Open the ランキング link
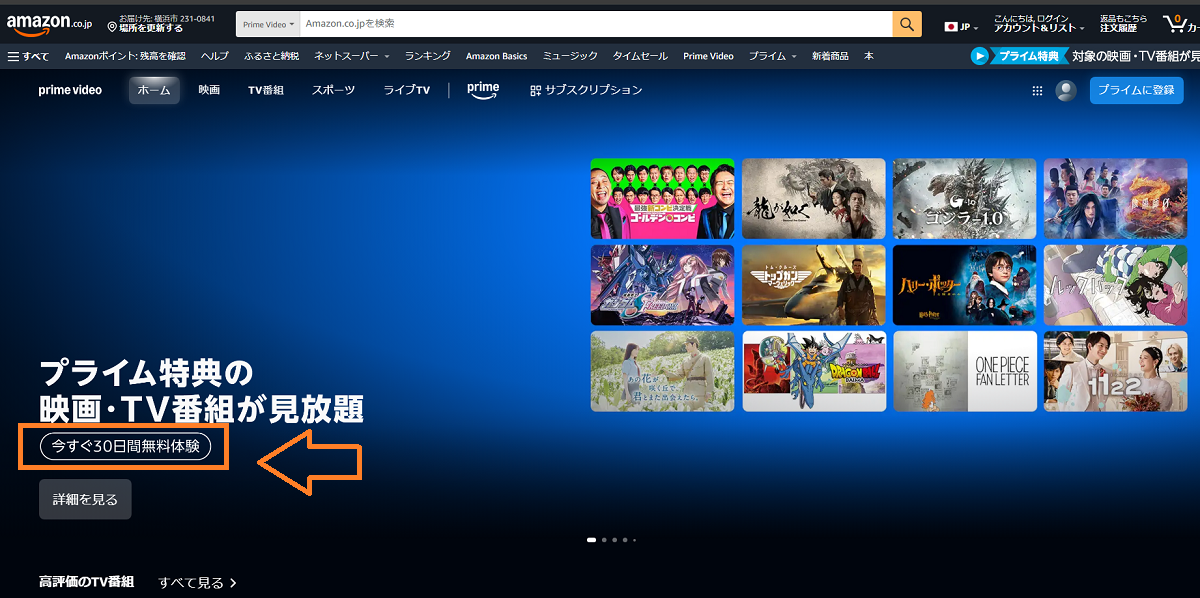The height and width of the screenshot is (598, 1200). coord(427,56)
